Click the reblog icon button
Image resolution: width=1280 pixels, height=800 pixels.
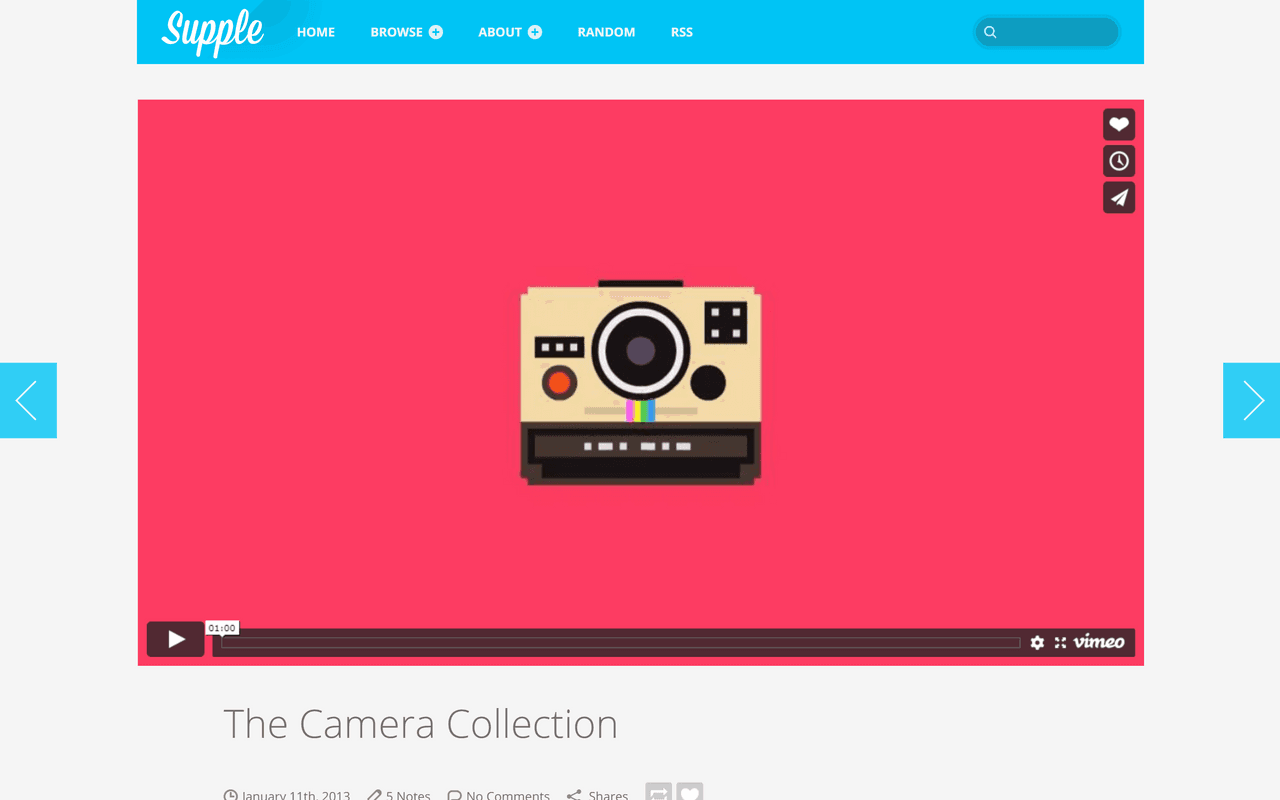click(x=659, y=791)
